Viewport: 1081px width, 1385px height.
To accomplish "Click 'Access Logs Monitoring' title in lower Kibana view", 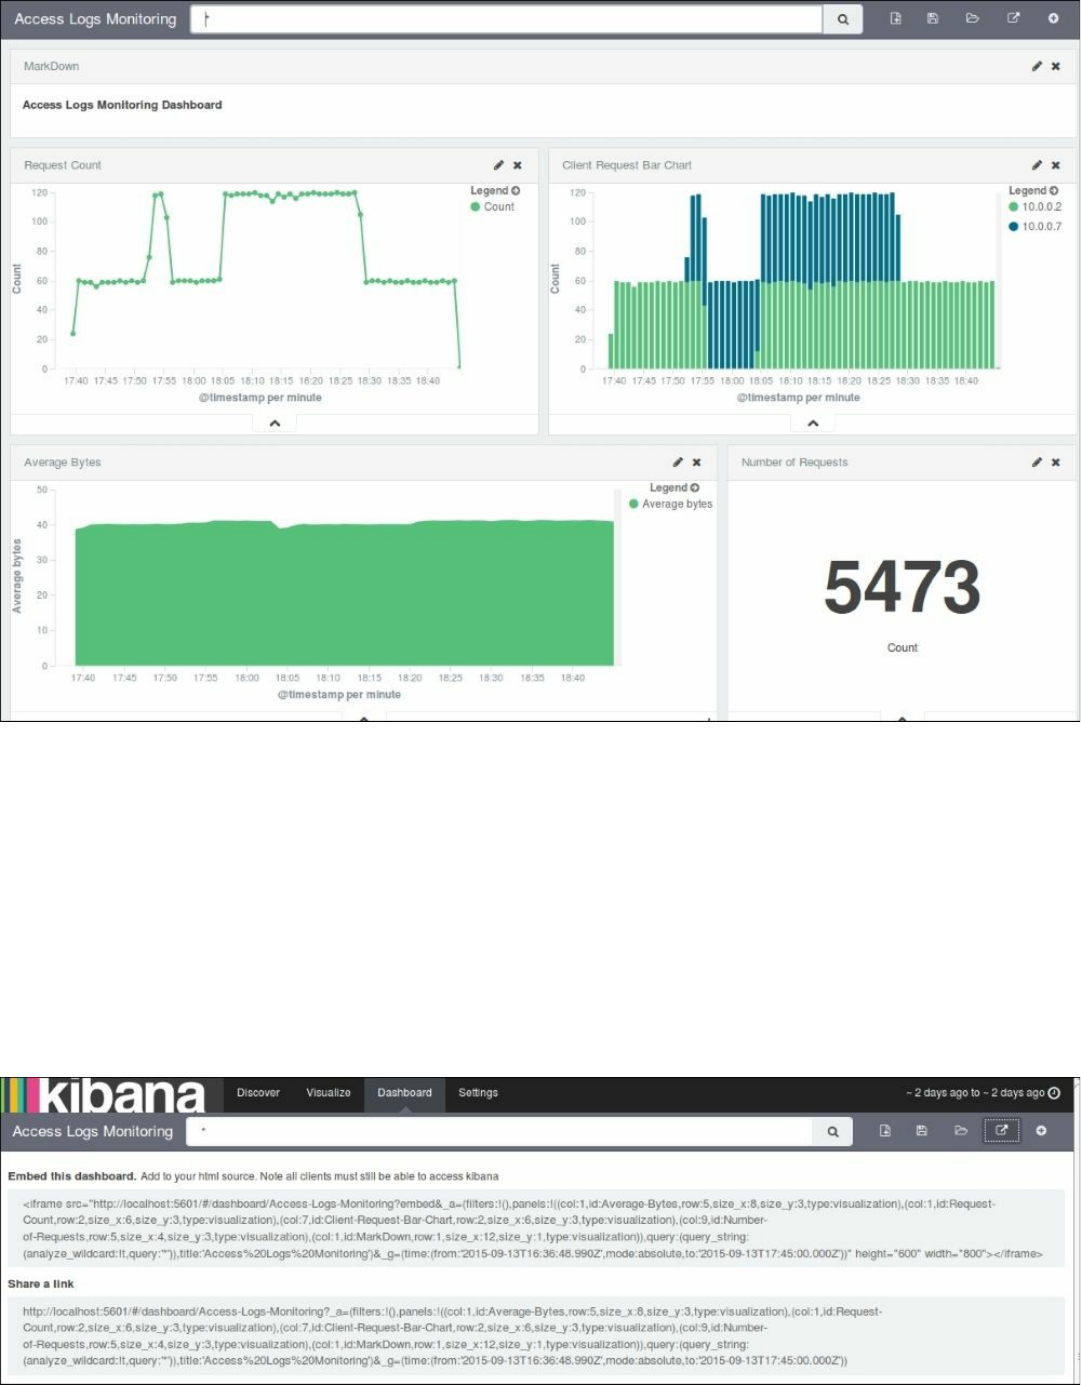I will pyautogui.click(x=93, y=1131).
